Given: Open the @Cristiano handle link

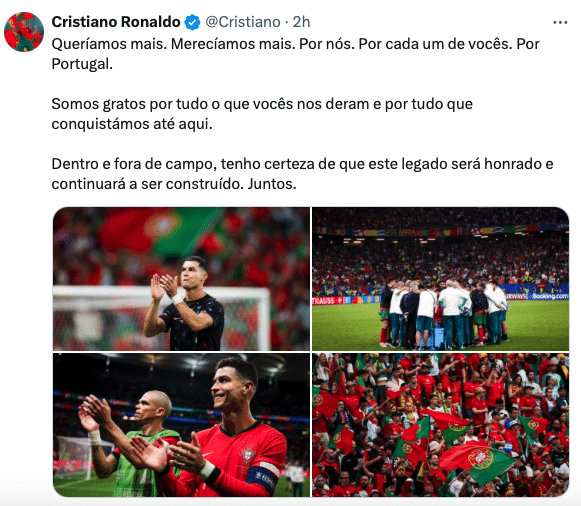Looking at the screenshot, I should click(243, 22).
